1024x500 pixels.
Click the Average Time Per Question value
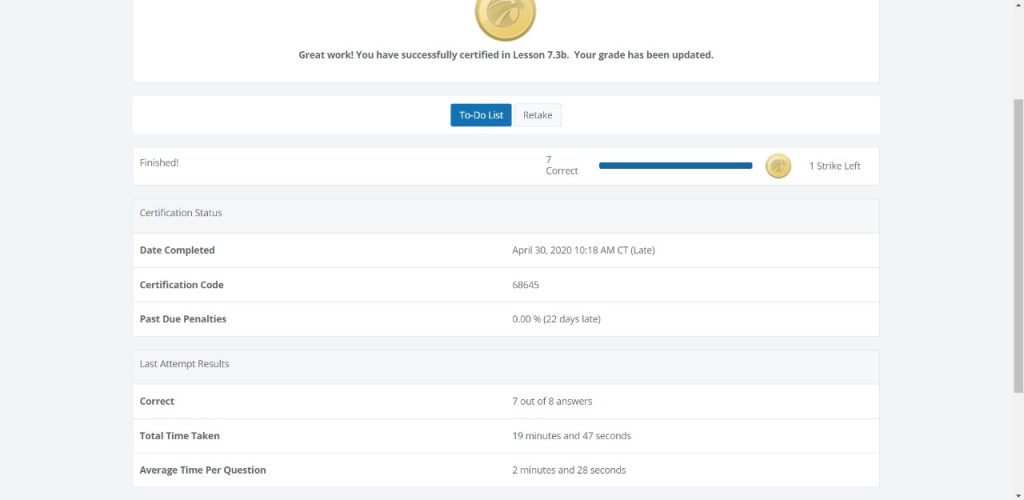569,470
